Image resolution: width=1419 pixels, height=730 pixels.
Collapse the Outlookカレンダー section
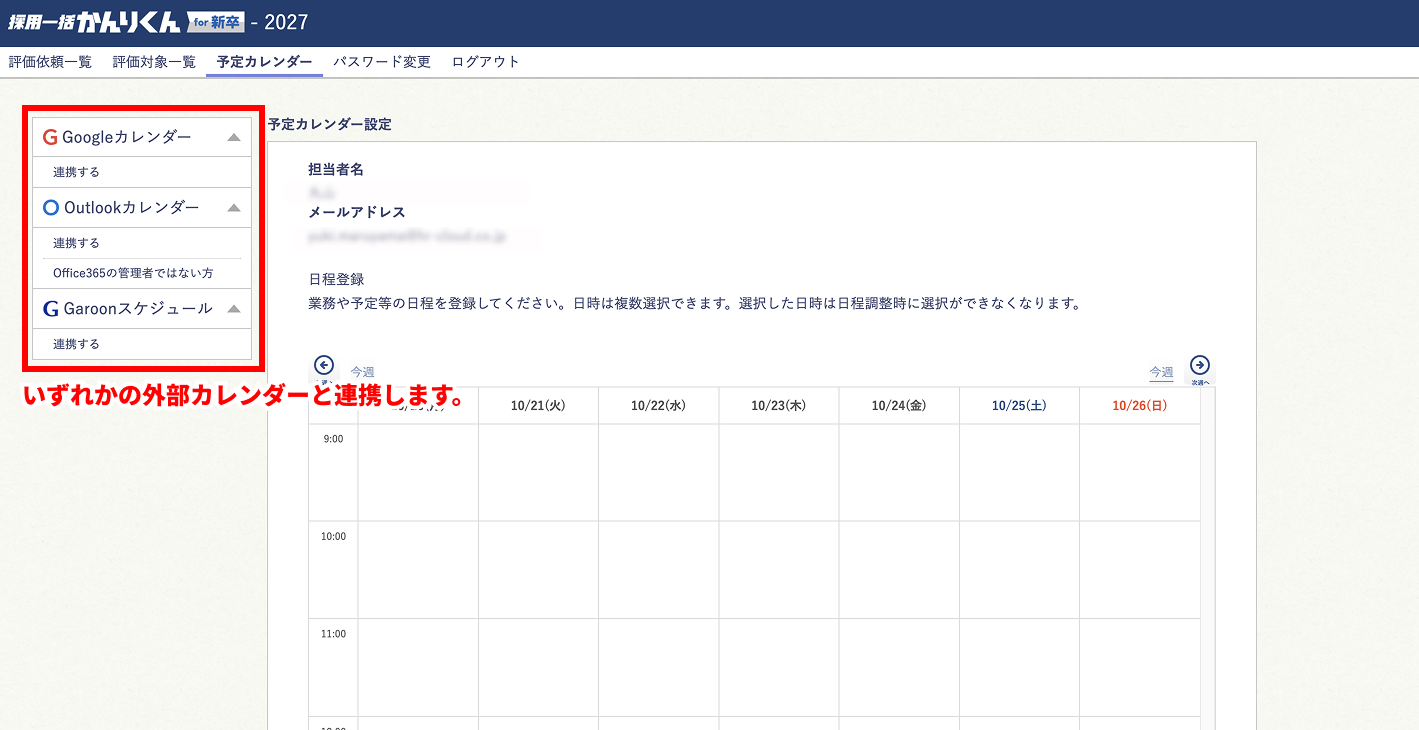[x=234, y=208]
